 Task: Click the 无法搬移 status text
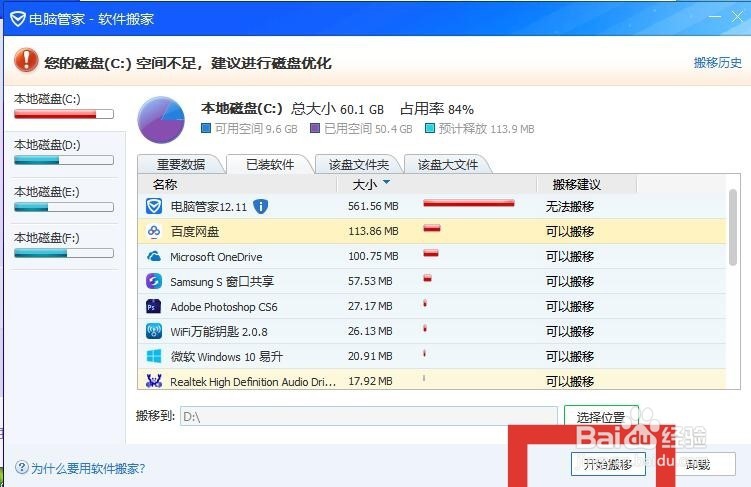pyautogui.click(x=570, y=206)
